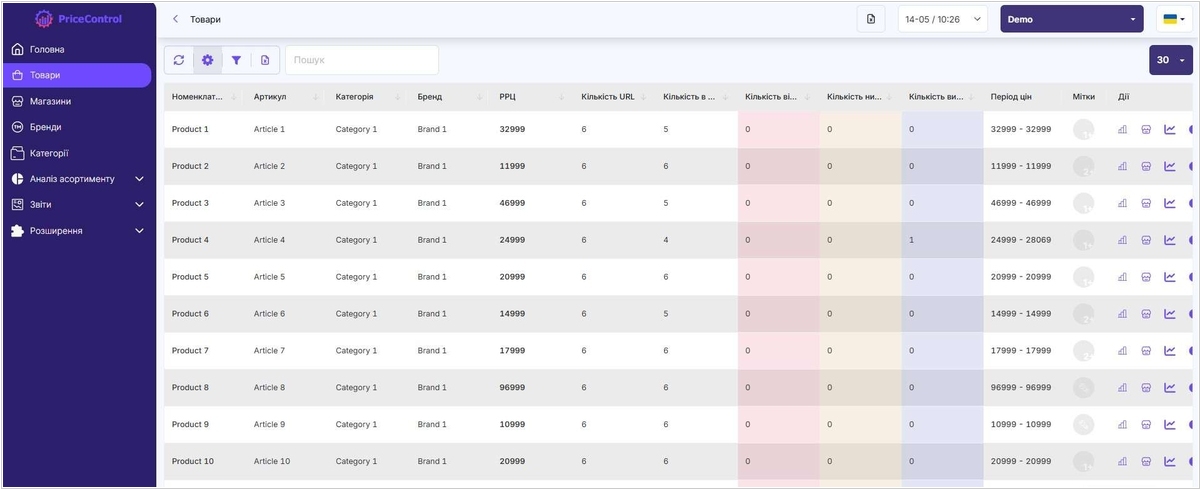1200x489 pixels.
Task: Click the file export icon beside the filter
Action: 265,60
